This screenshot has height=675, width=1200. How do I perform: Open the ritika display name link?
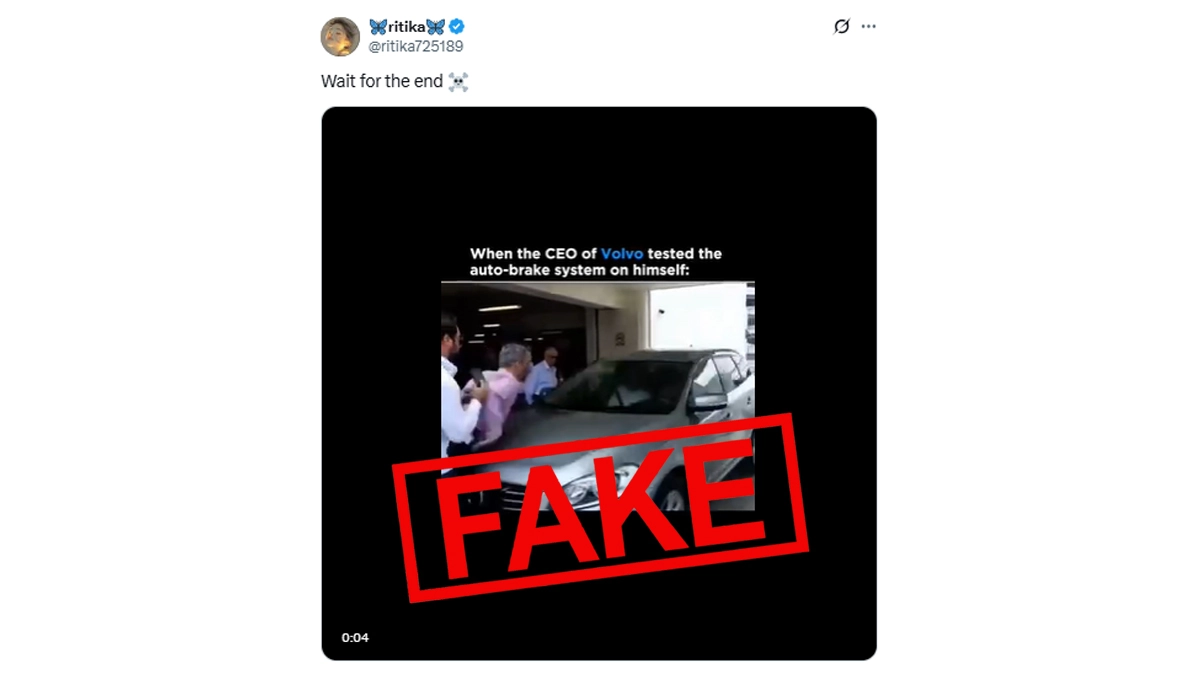[406, 27]
